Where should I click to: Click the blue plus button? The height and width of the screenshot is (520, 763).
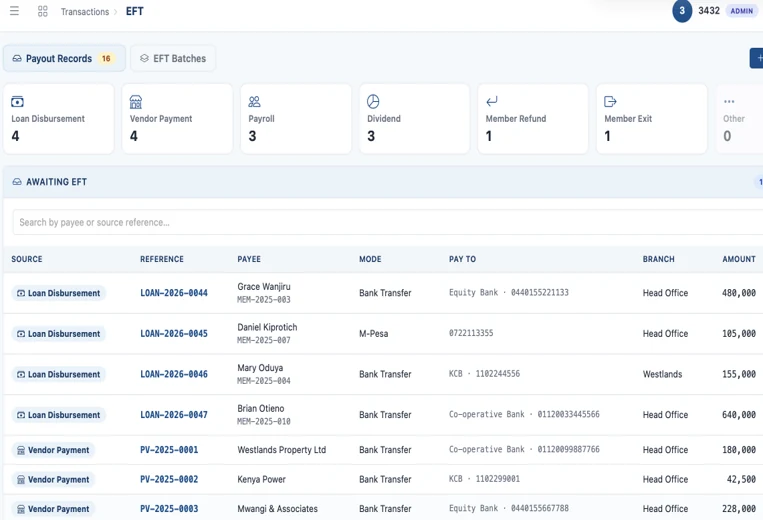(757, 58)
